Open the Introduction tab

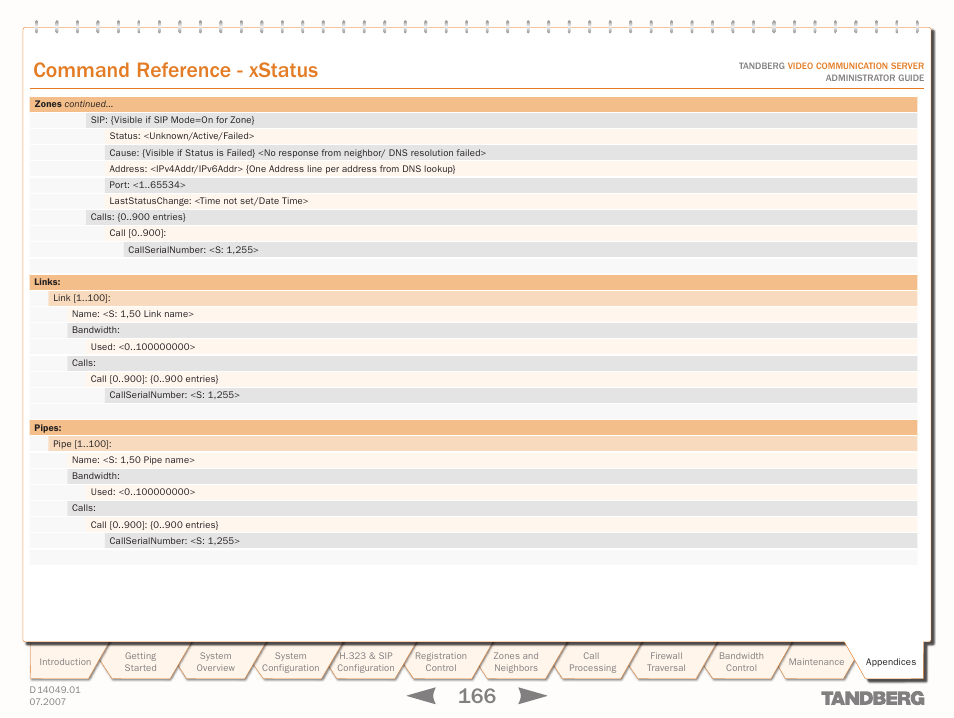[65, 661]
